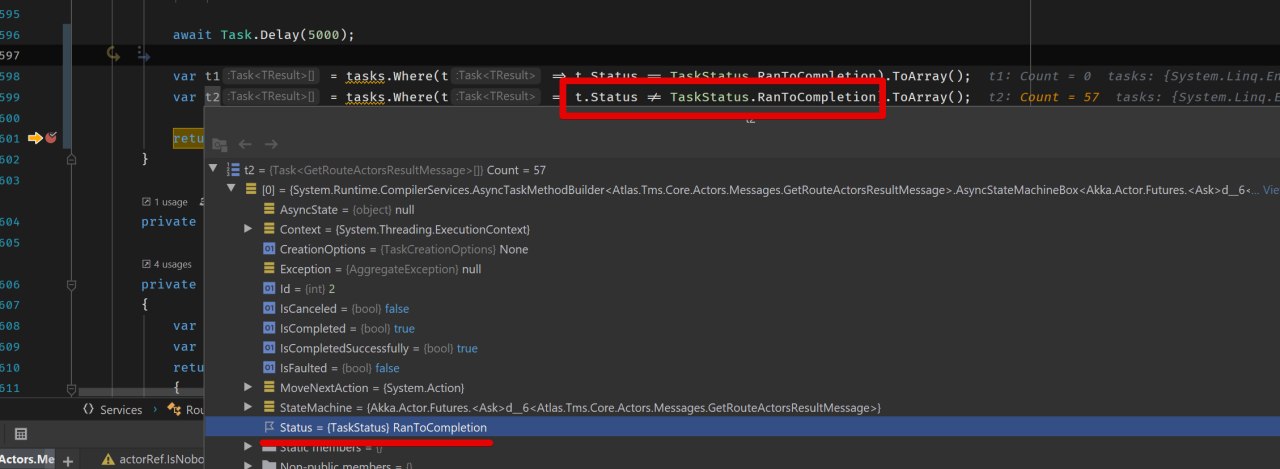Viewport: 1280px width, 469px height.
Task: Expand the MoveNextAction node
Action: (249, 387)
